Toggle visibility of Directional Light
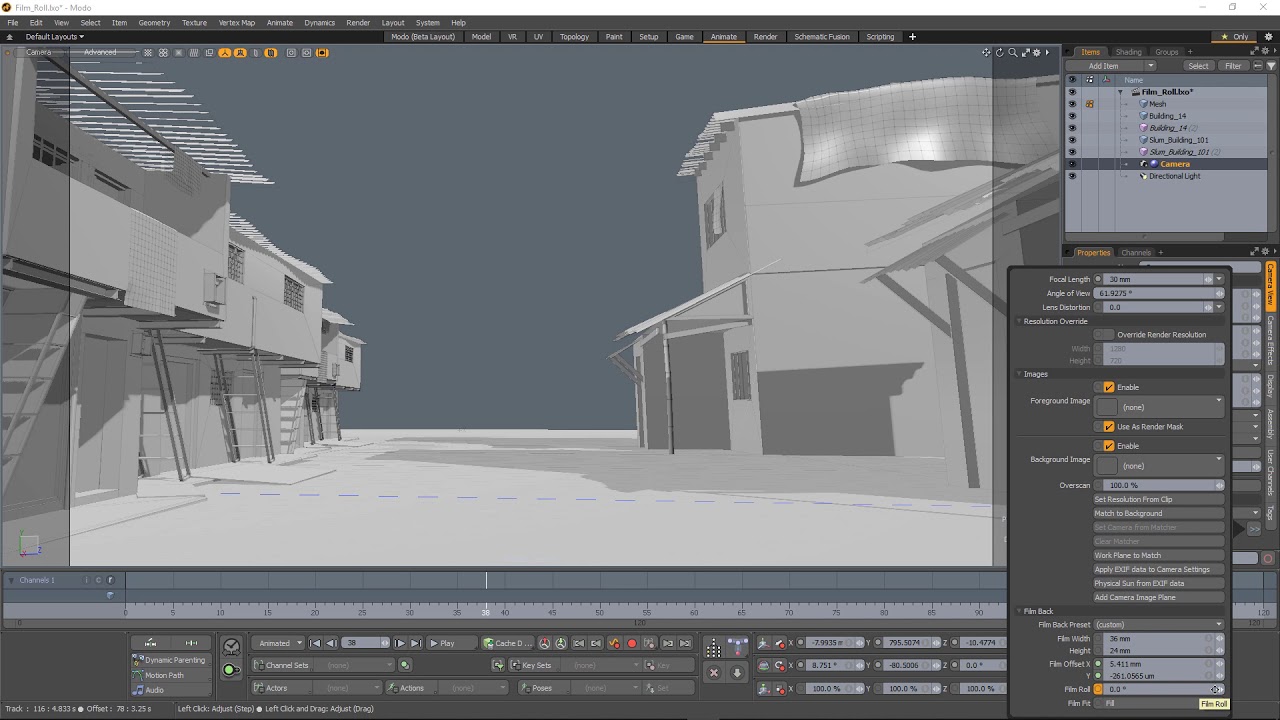This screenshot has width=1280, height=720. click(x=1072, y=176)
